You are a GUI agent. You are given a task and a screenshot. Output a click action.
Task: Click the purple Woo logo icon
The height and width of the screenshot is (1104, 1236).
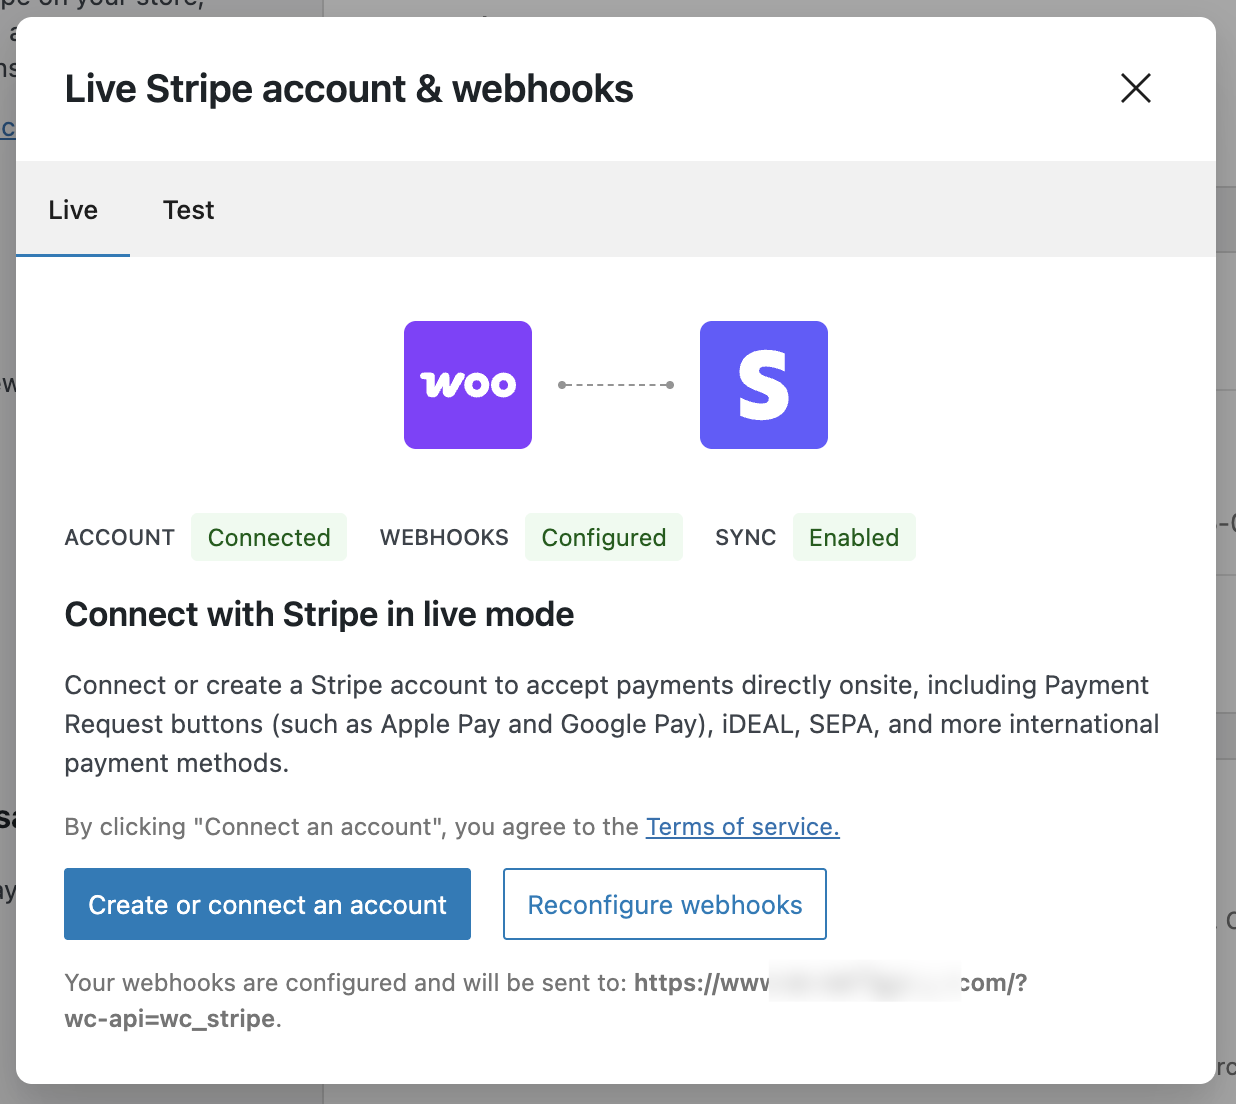(468, 385)
